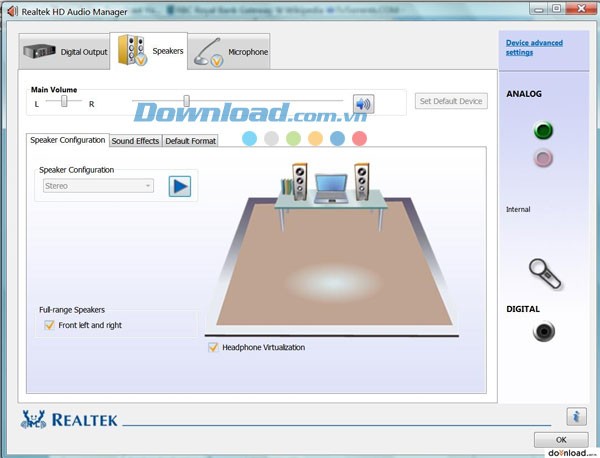The height and width of the screenshot is (458, 600).
Task: Play the speaker configuration test
Action: point(180,186)
